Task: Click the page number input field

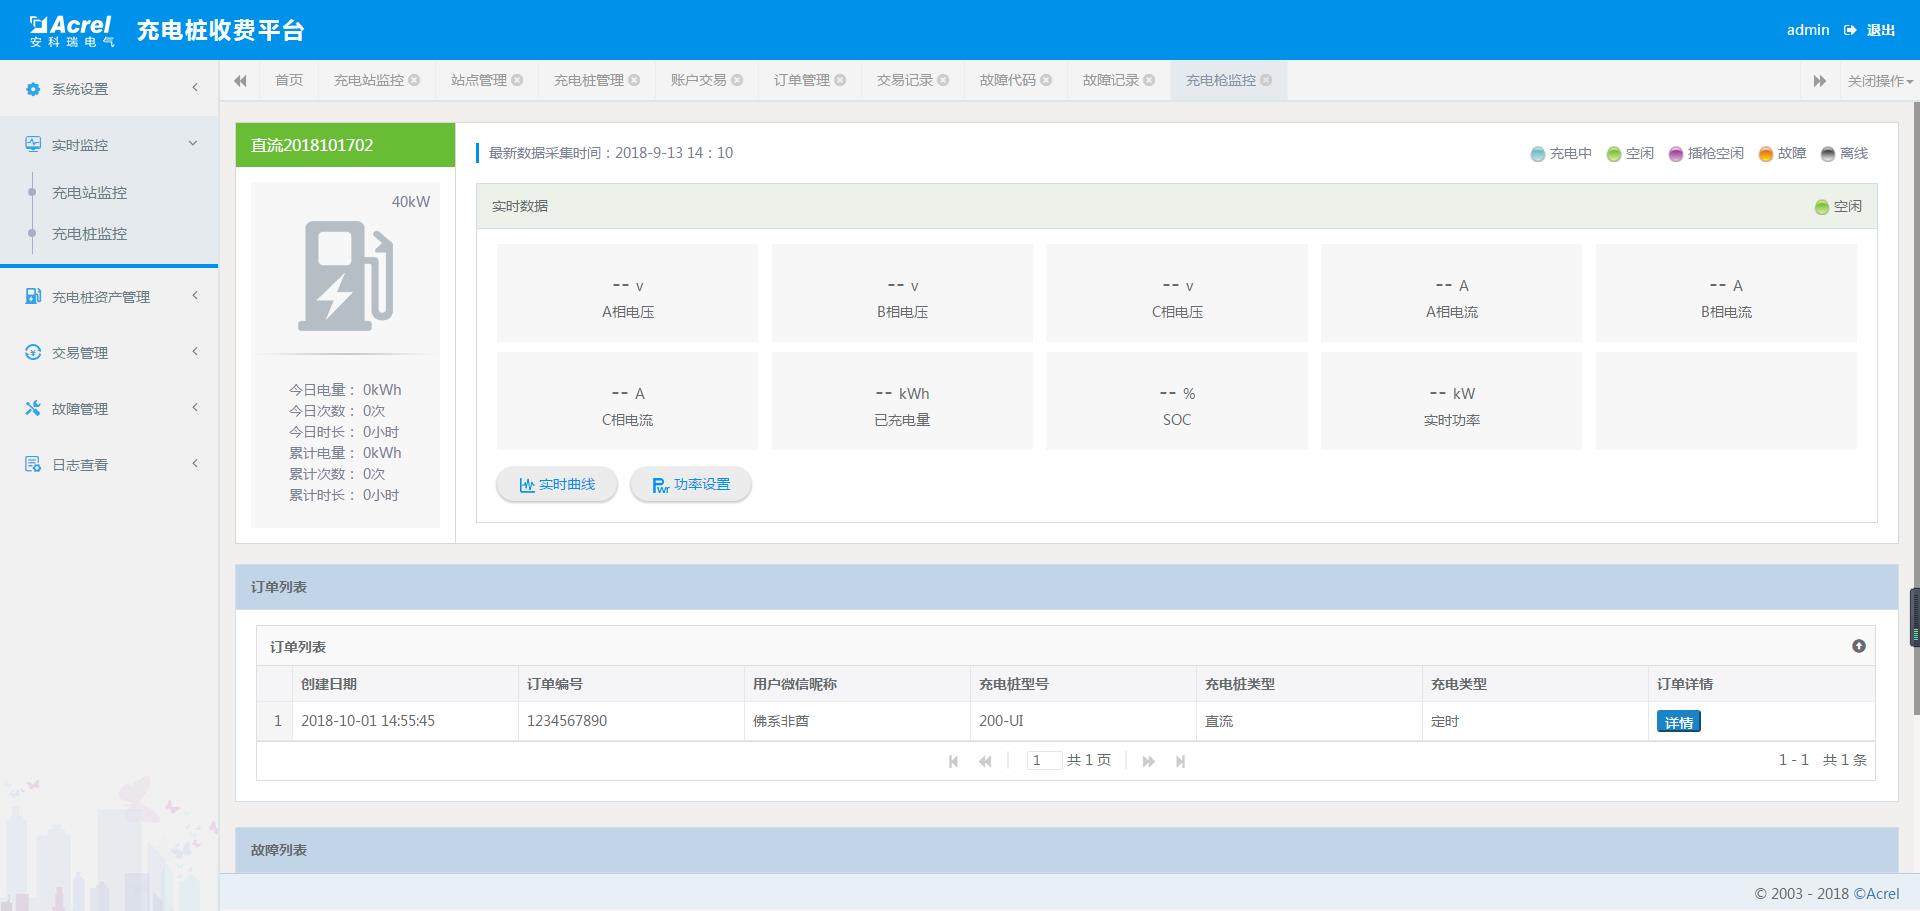Action: pyautogui.click(x=1043, y=761)
